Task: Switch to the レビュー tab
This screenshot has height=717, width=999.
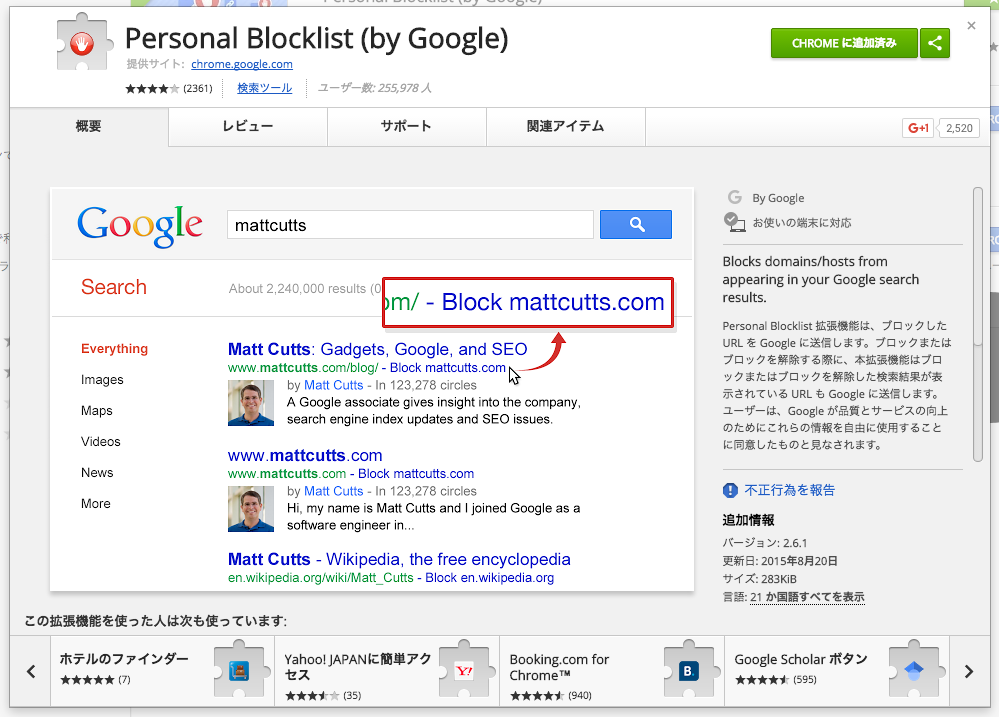Action: click(248, 126)
